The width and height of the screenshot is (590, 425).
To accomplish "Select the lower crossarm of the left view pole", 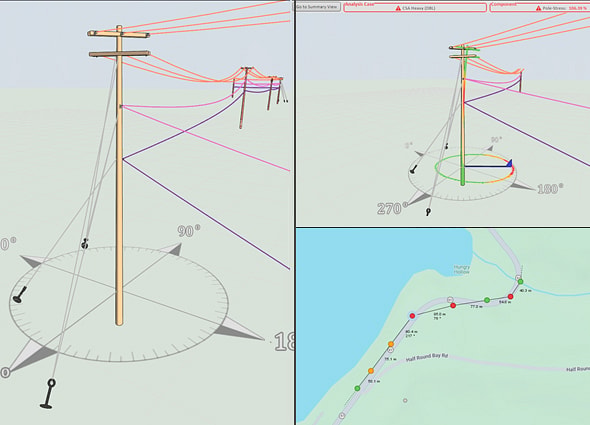I will (120, 54).
